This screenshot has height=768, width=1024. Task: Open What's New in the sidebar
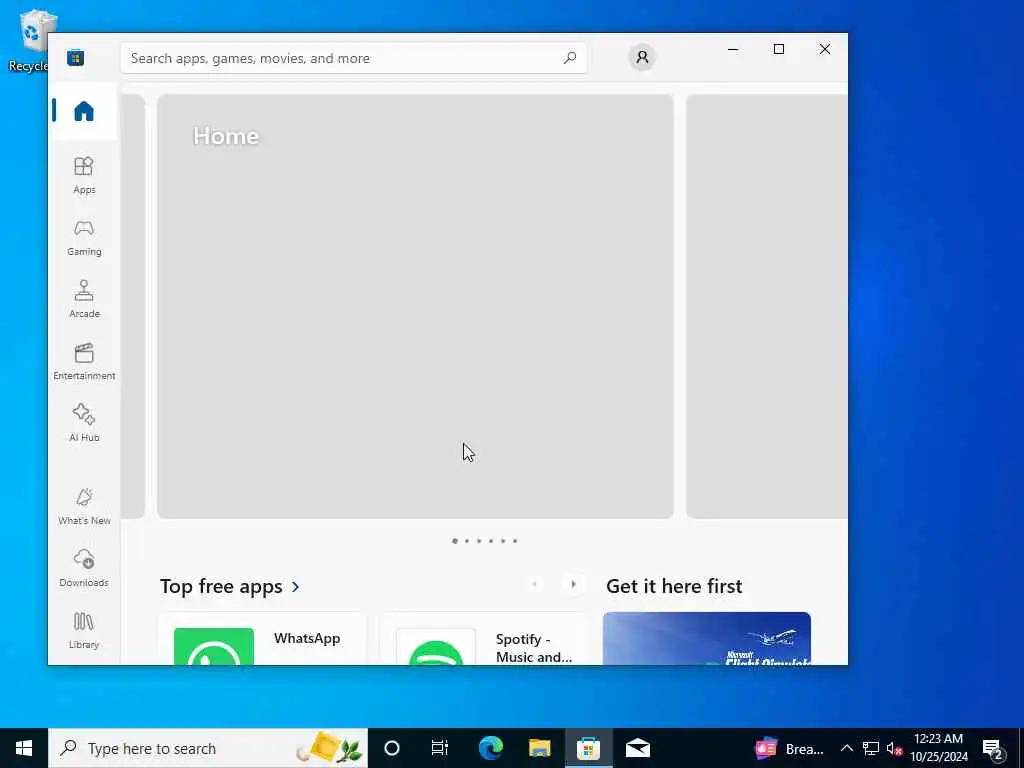click(x=84, y=506)
